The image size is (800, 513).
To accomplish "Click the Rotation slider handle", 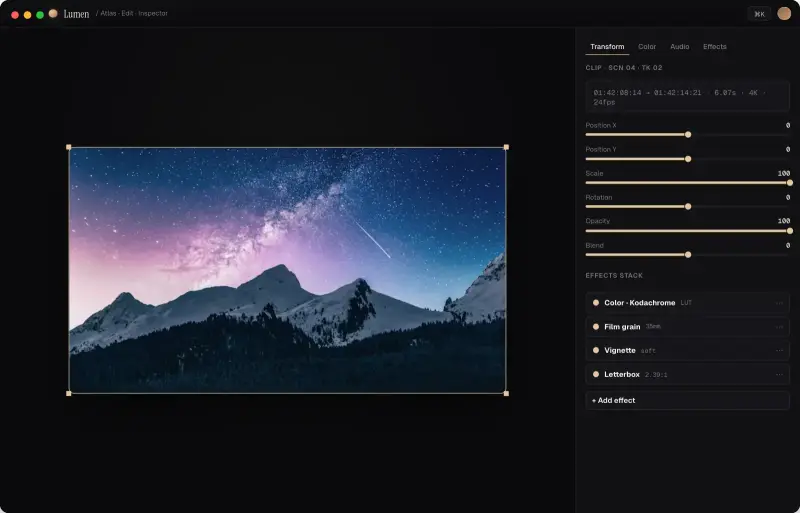I will pos(688,207).
